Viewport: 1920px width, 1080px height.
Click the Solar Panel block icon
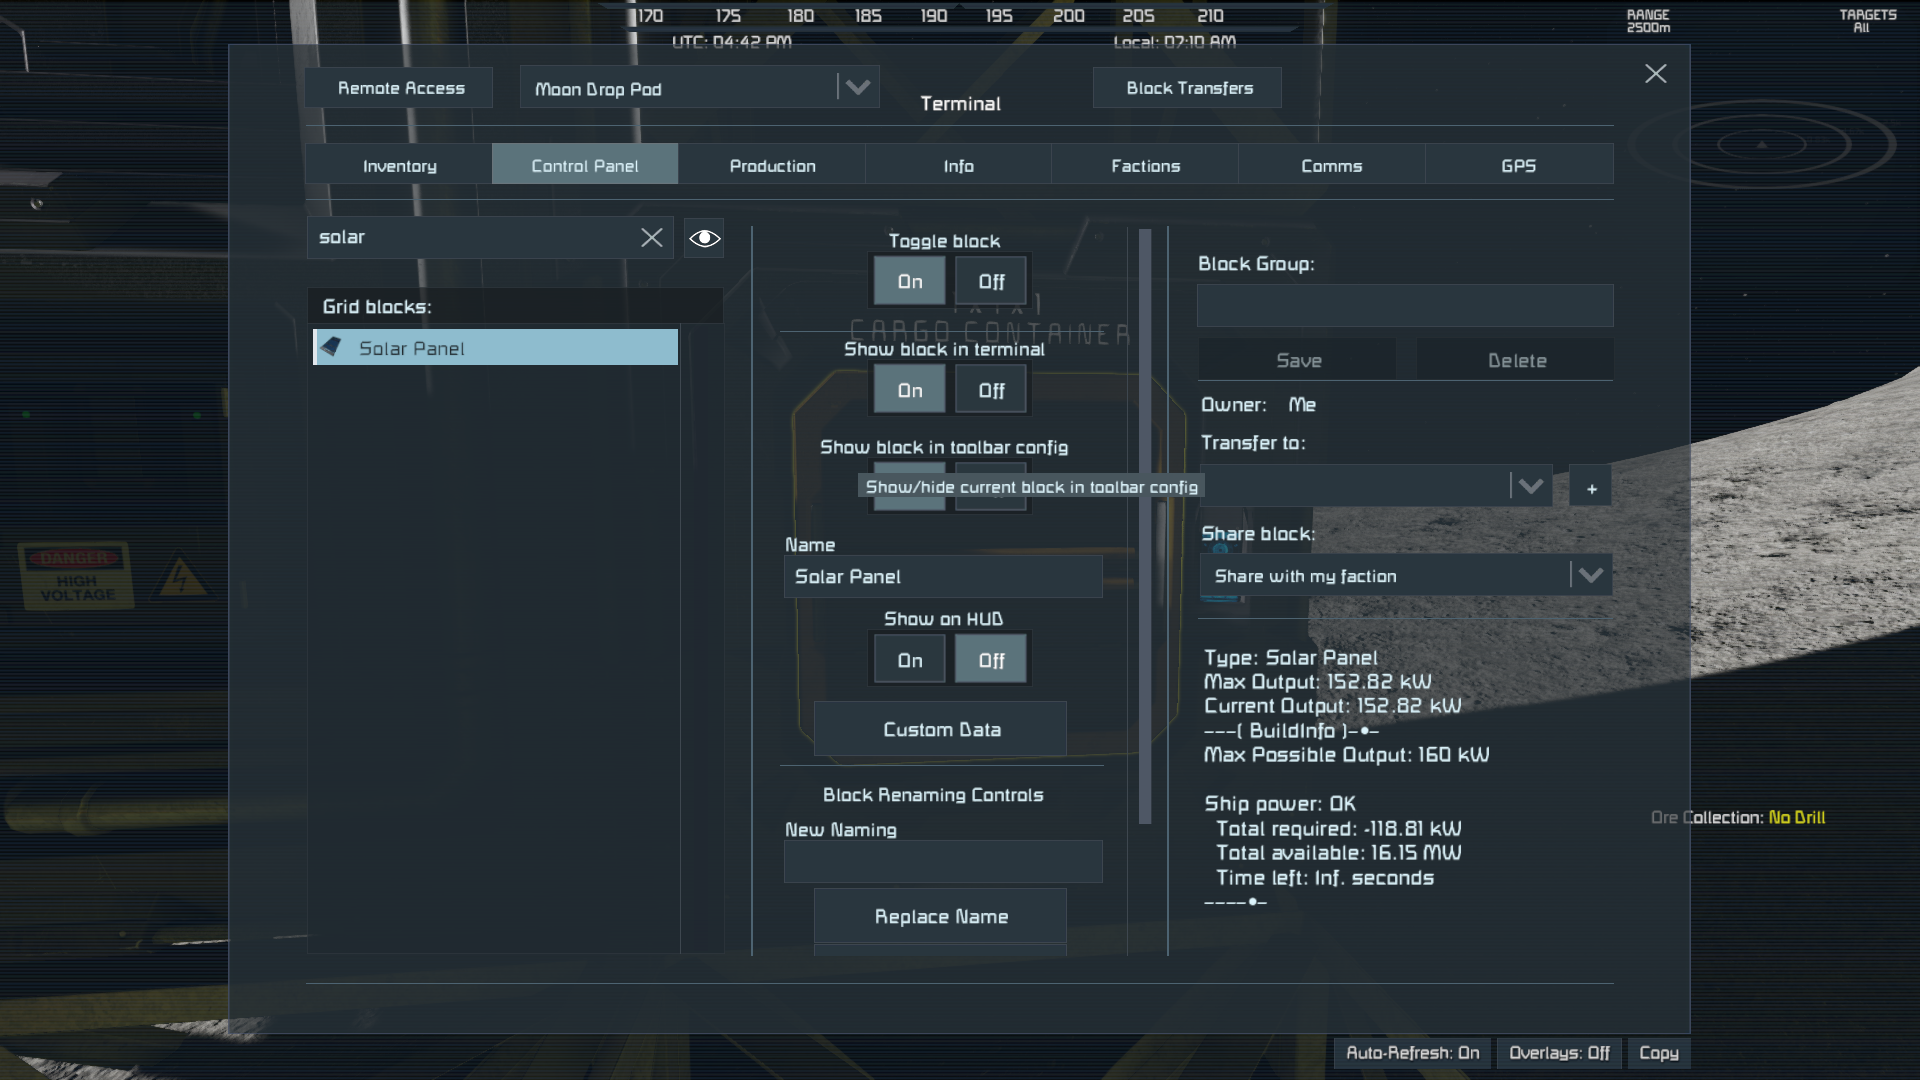coord(332,347)
